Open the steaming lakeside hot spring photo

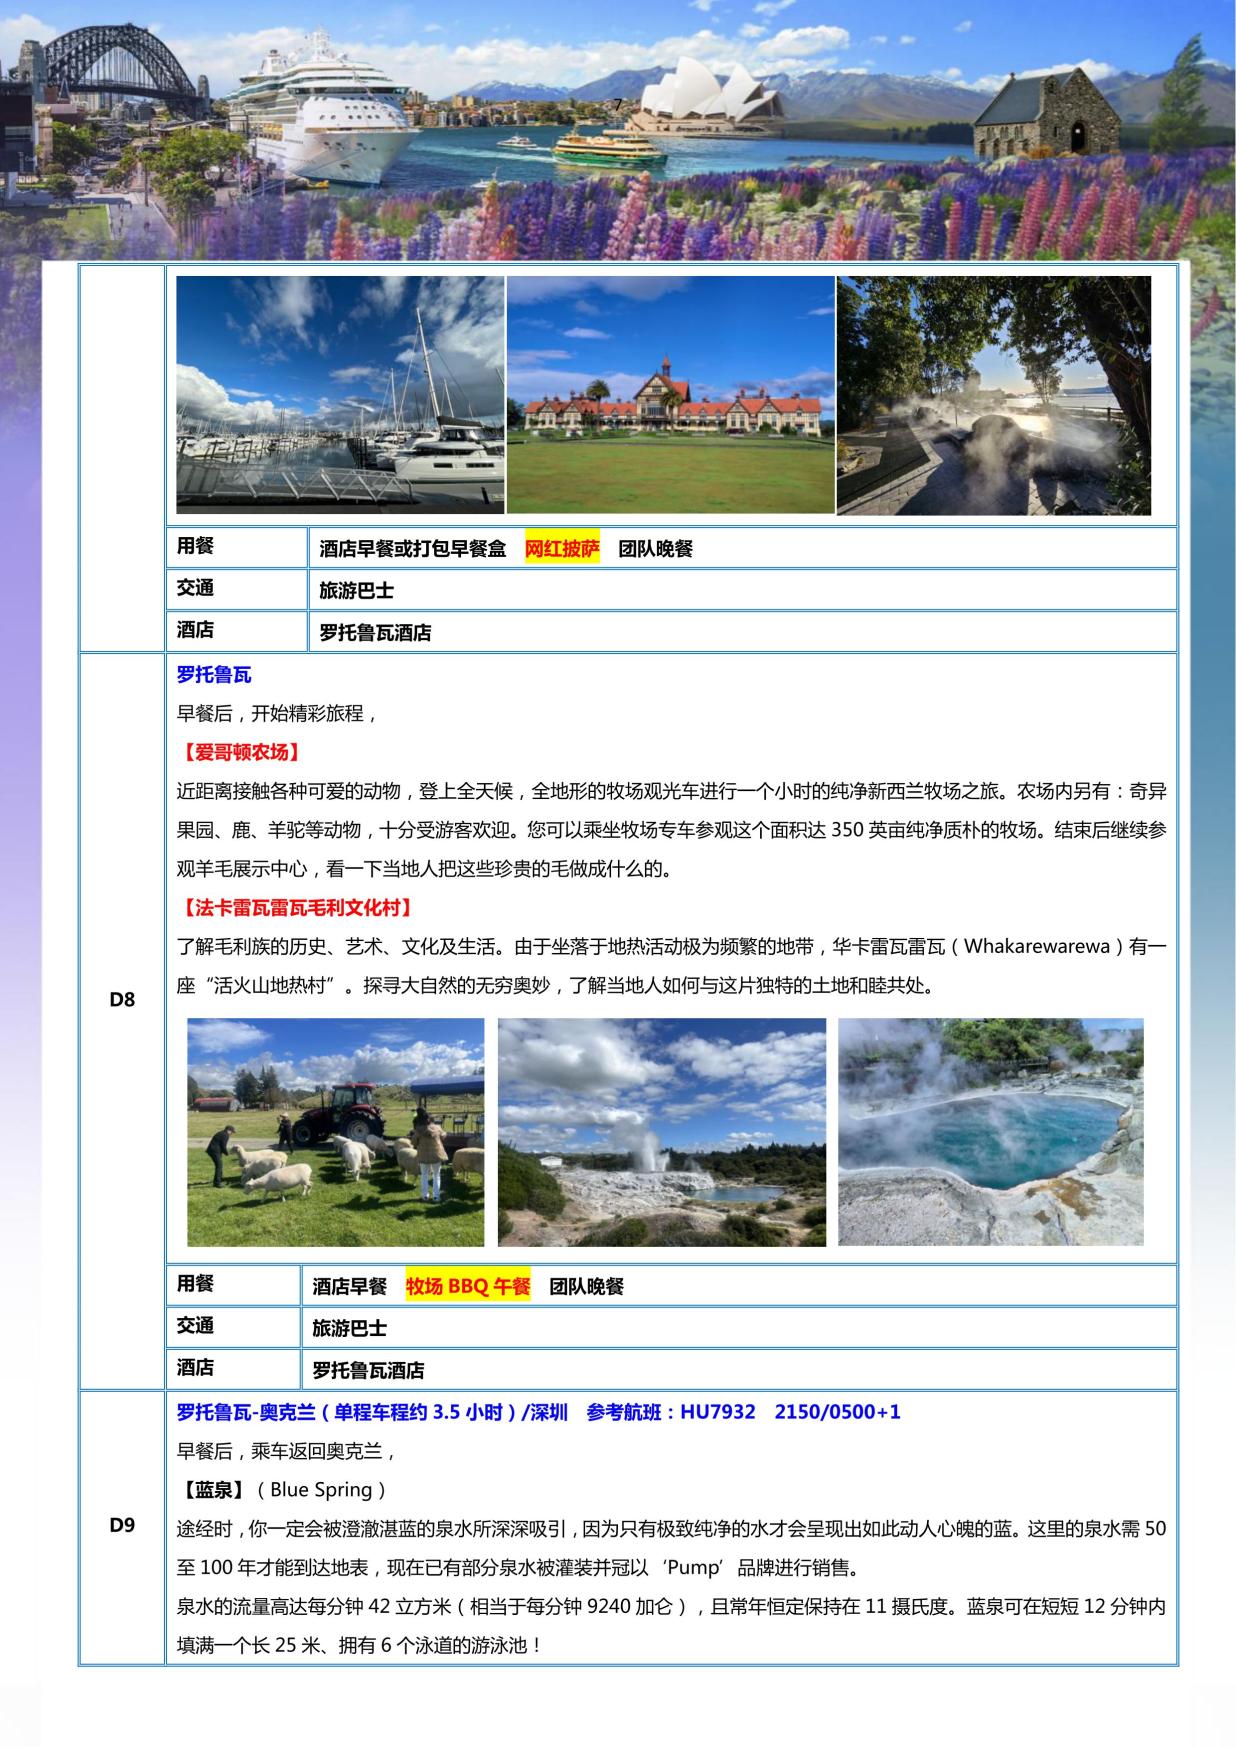pyautogui.click(x=993, y=394)
